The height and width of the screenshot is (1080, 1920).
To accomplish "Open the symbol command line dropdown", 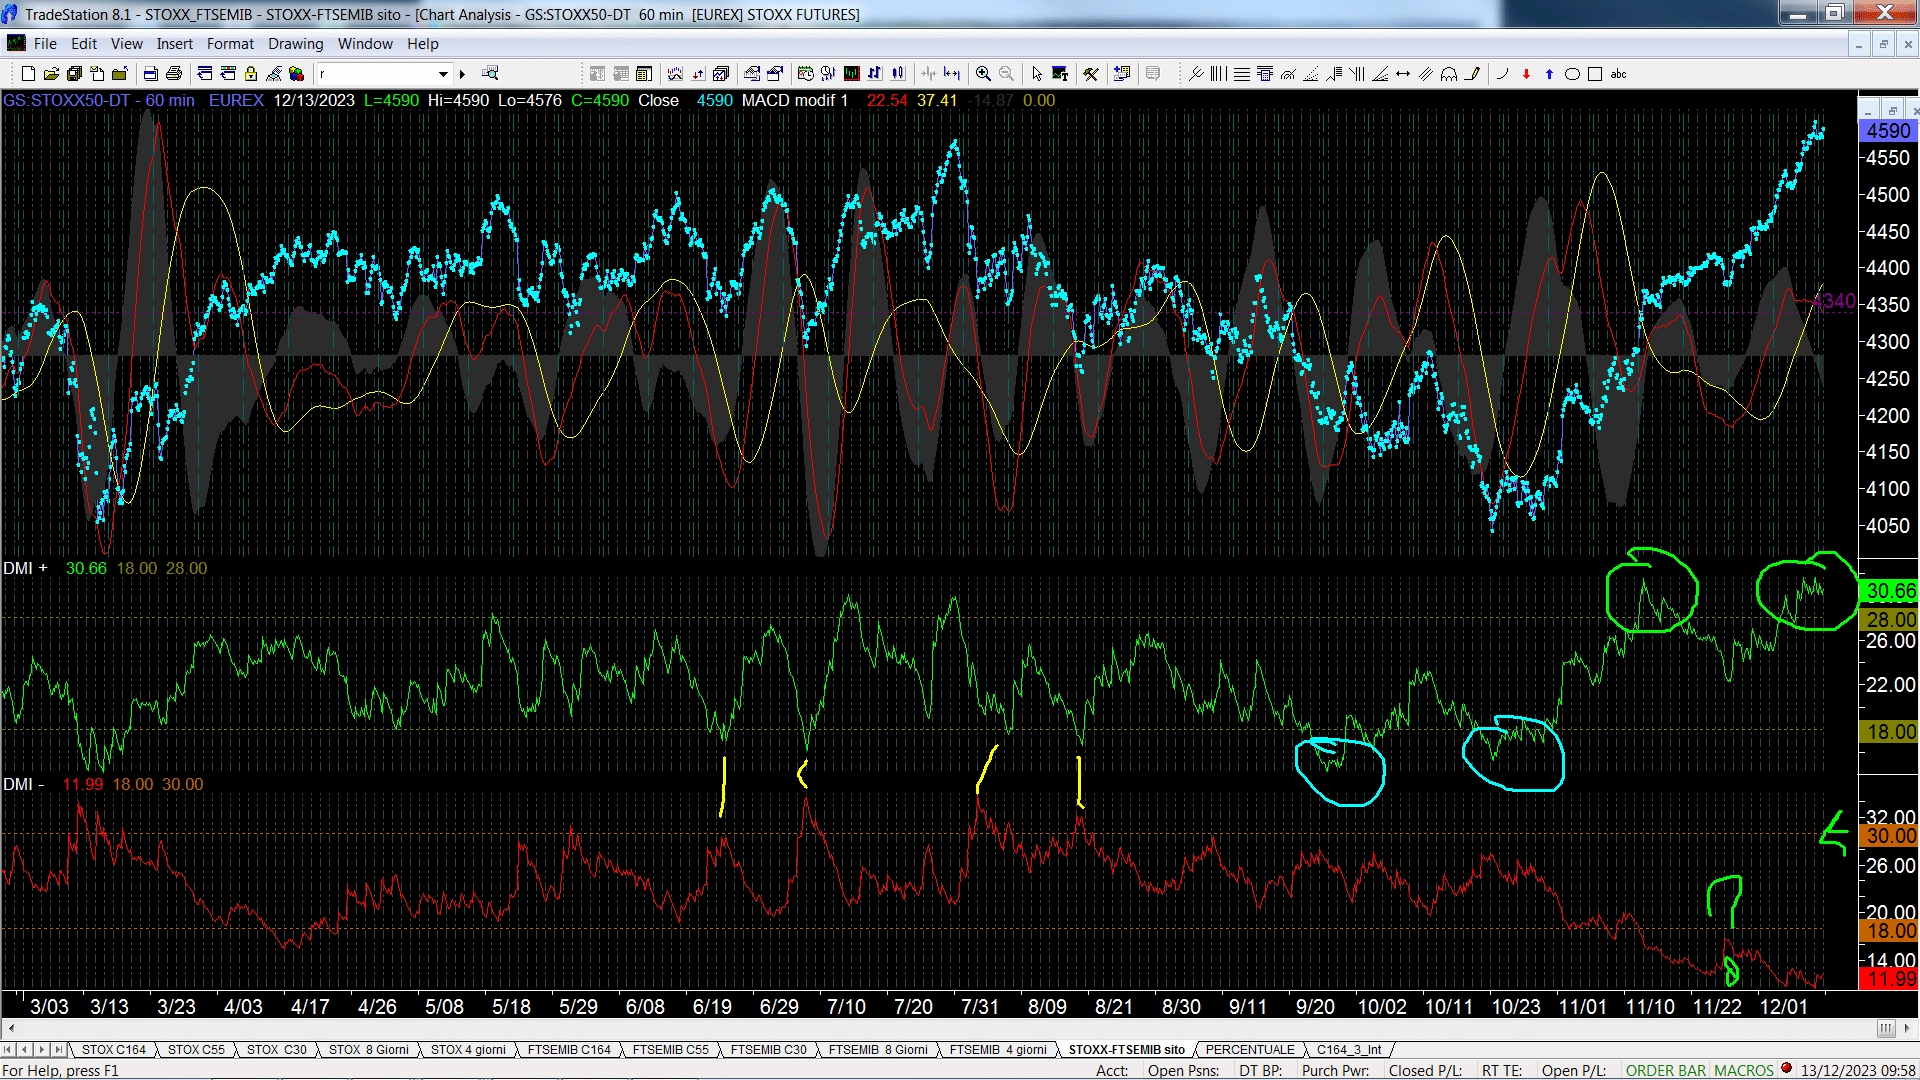I will pyautogui.click(x=443, y=74).
